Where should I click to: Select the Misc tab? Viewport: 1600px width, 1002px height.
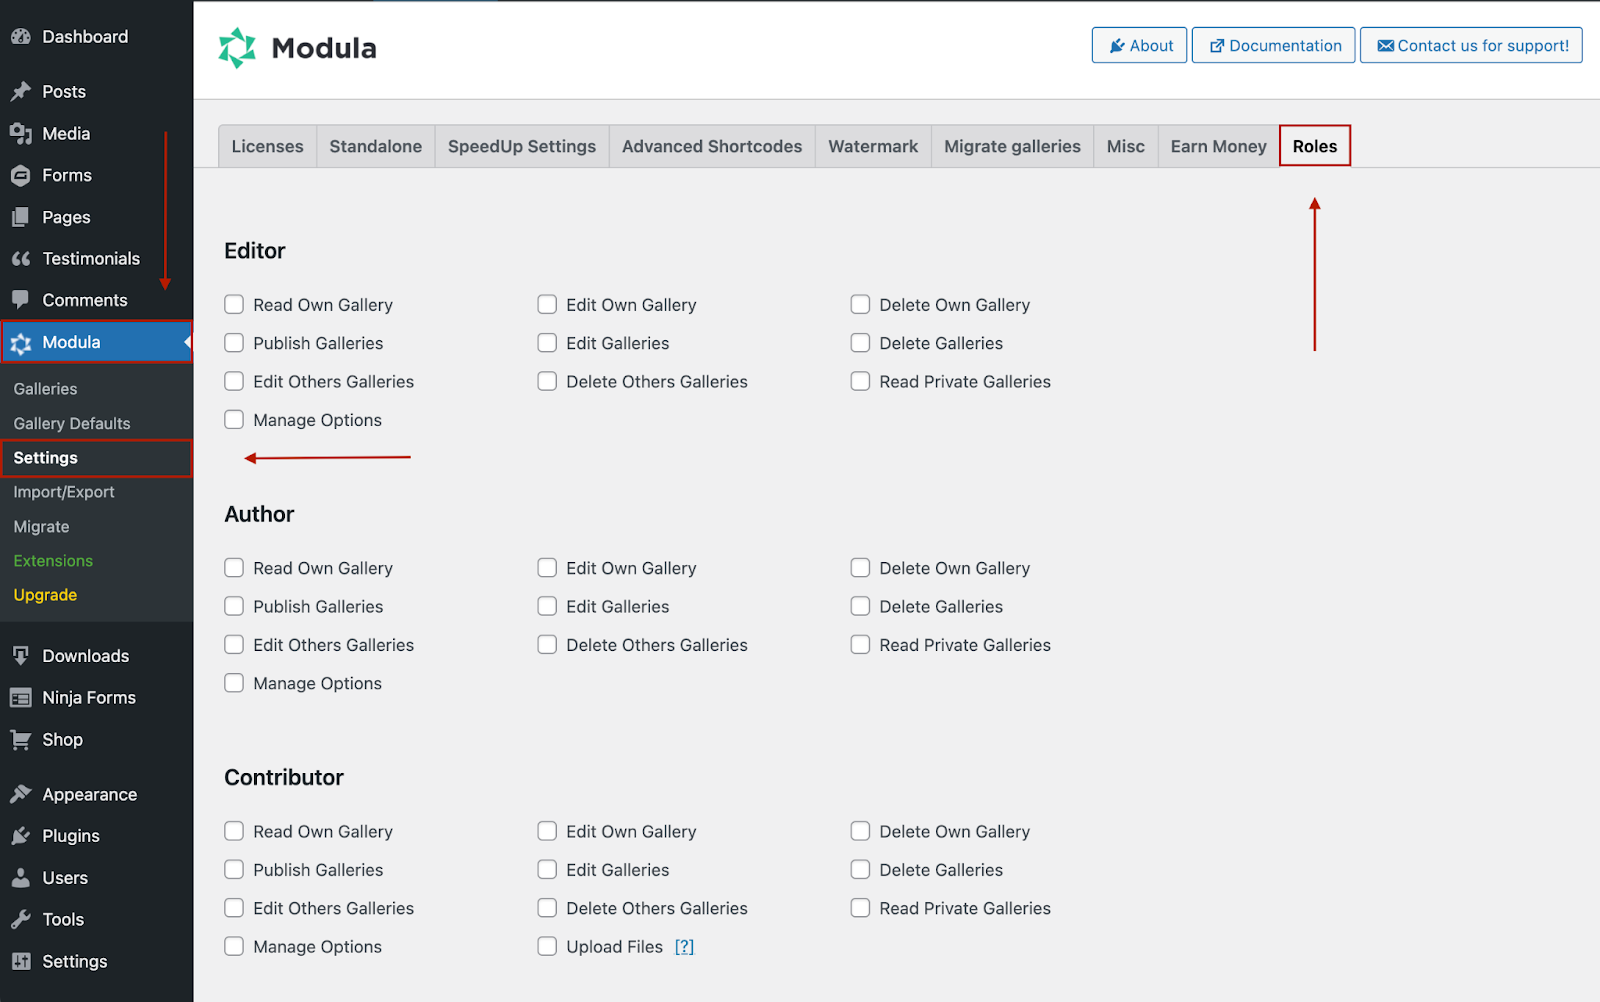pos(1126,146)
